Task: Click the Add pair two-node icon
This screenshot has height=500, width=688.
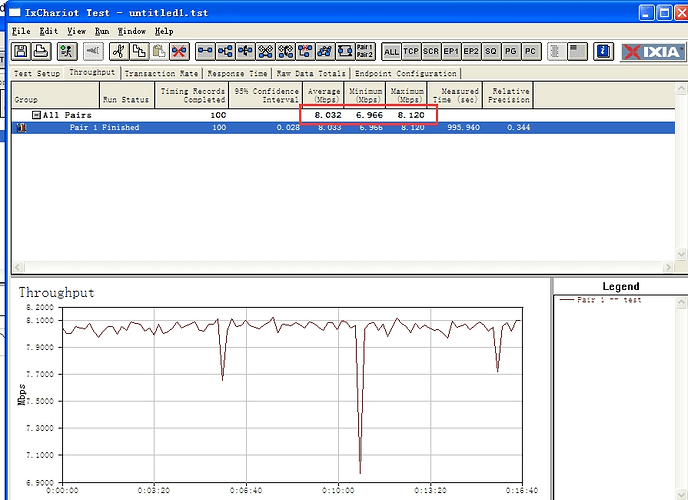Action: pyautogui.click(x=205, y=51)
